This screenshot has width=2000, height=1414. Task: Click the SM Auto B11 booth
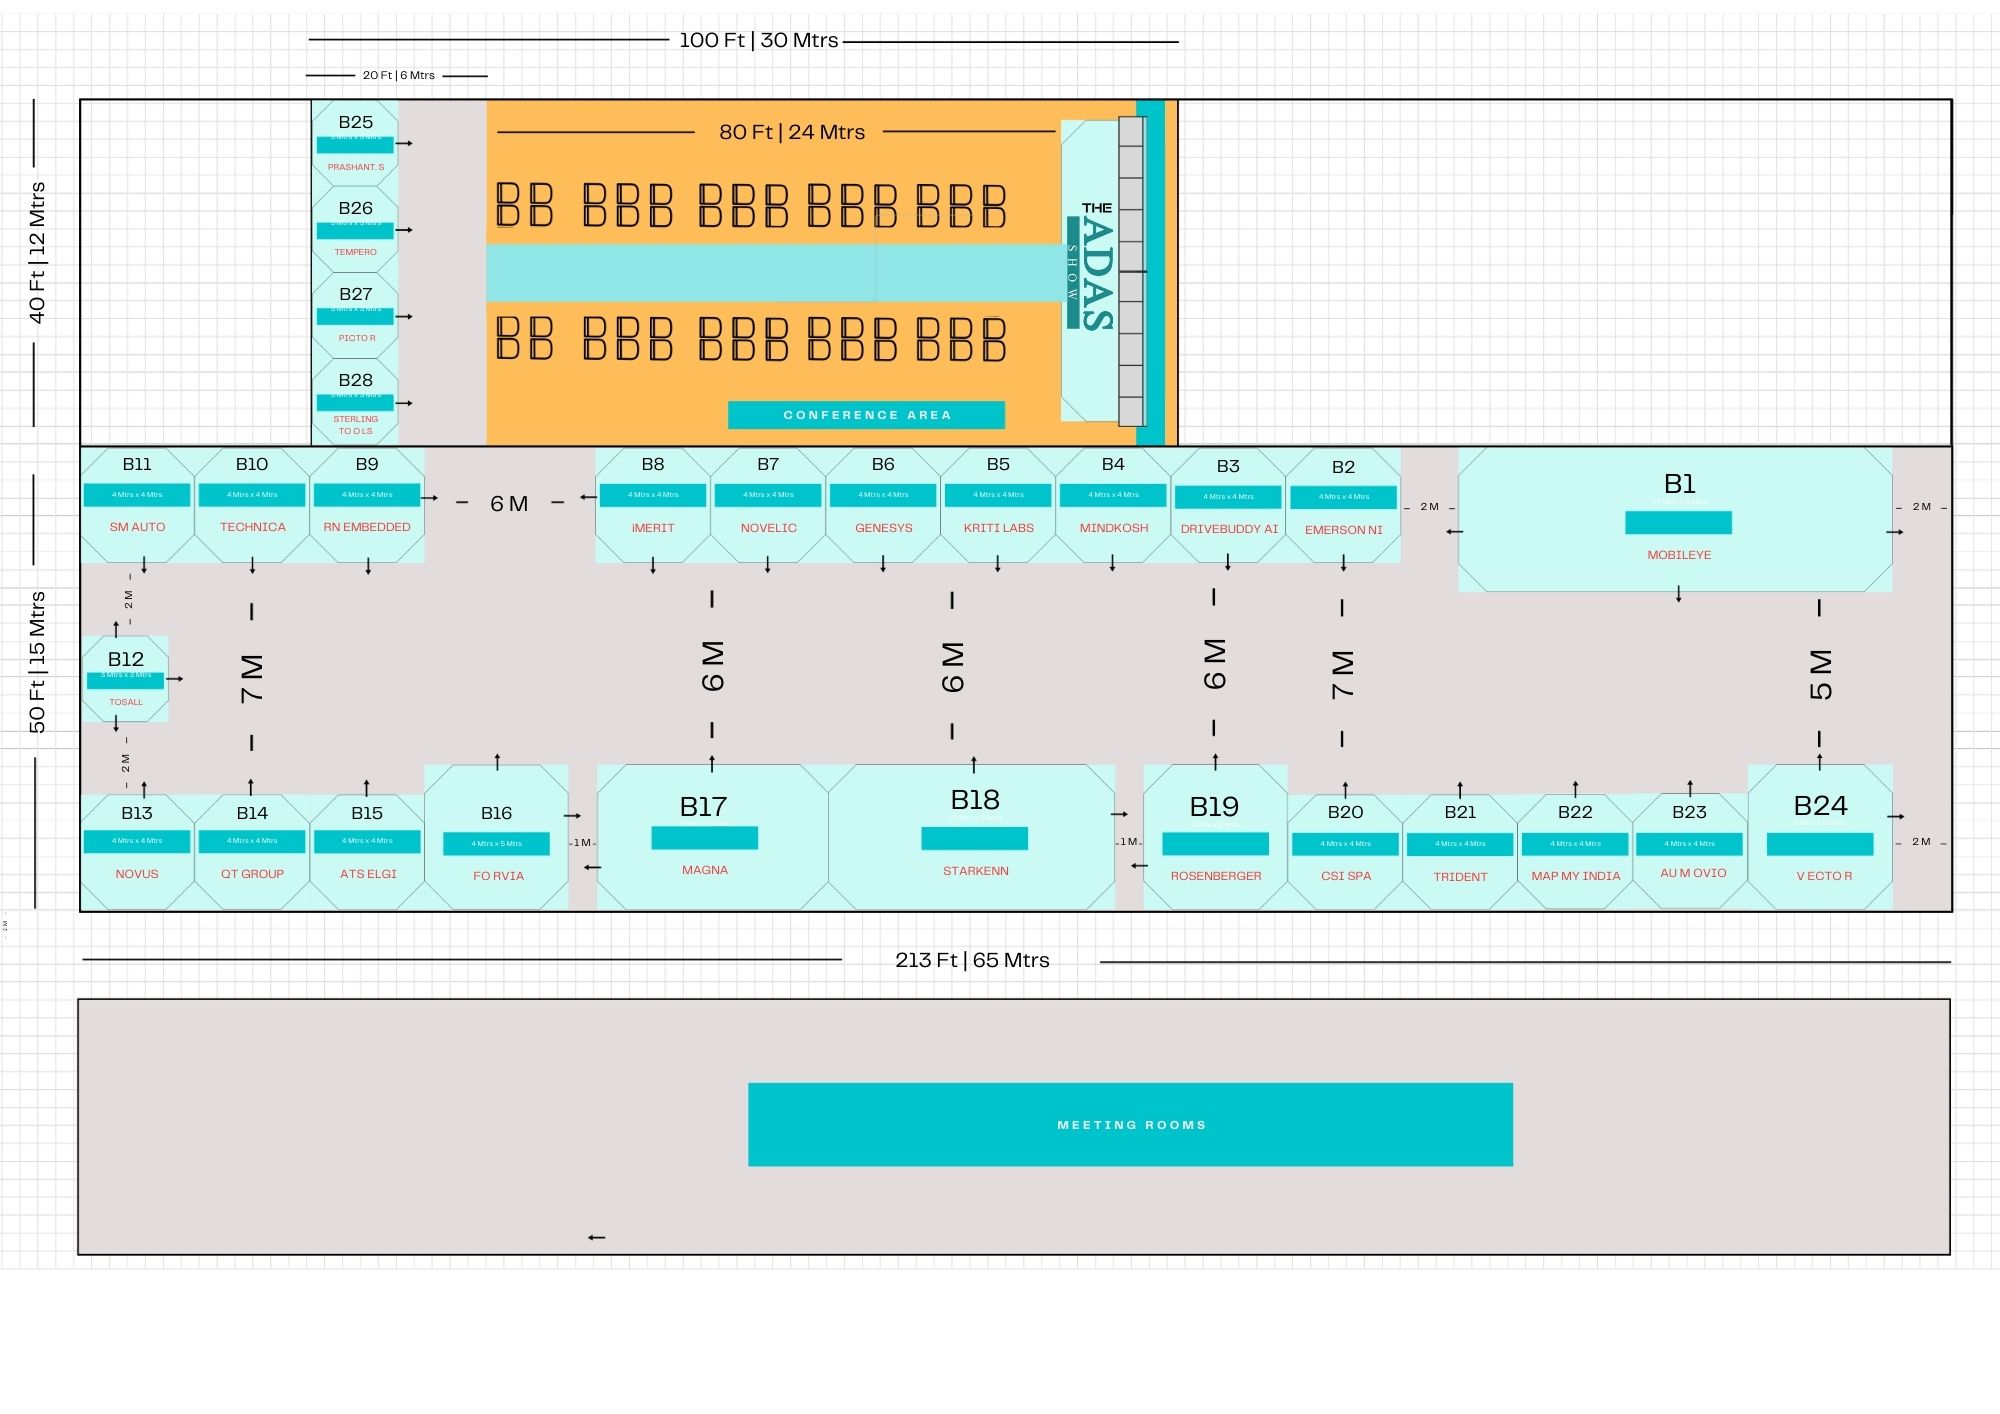pyautogui.click(x=137, y=505)
